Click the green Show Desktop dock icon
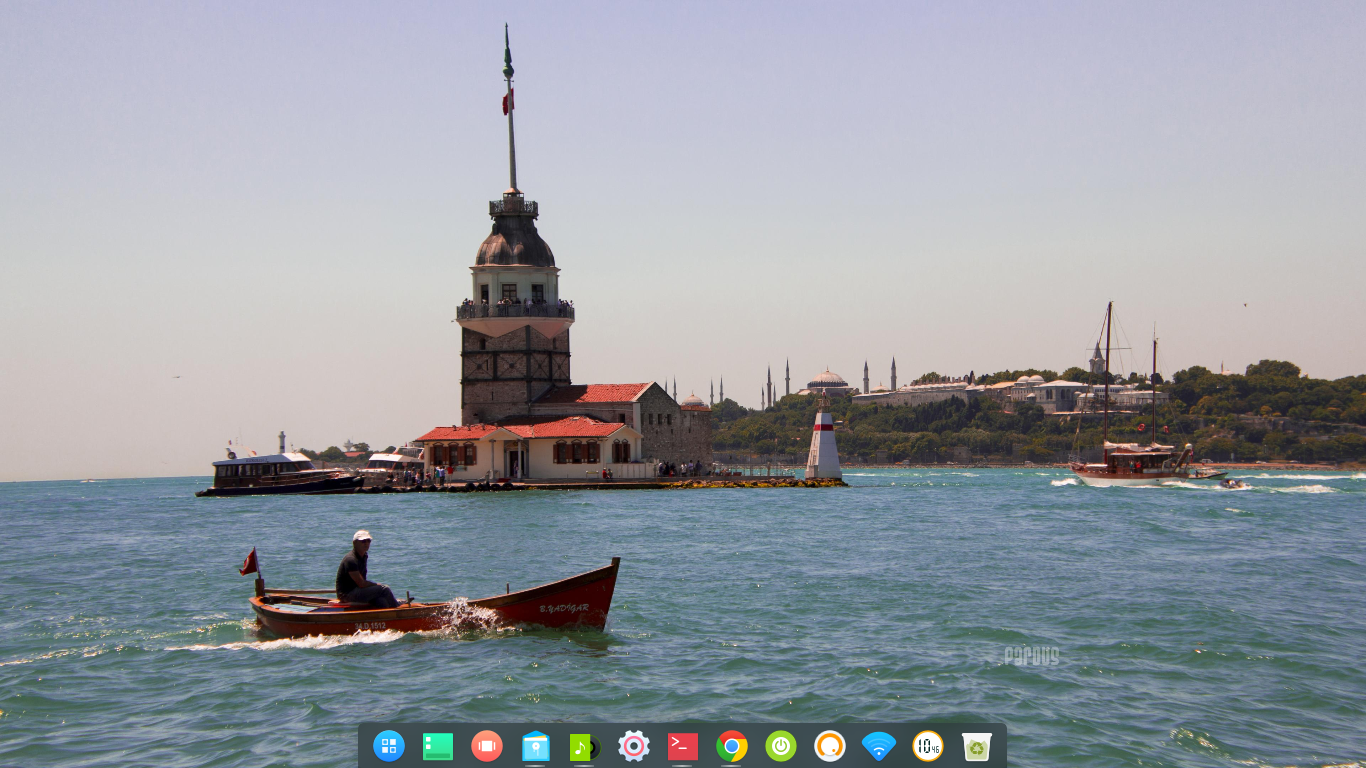 pyautogui.click(x=438, y=746)
